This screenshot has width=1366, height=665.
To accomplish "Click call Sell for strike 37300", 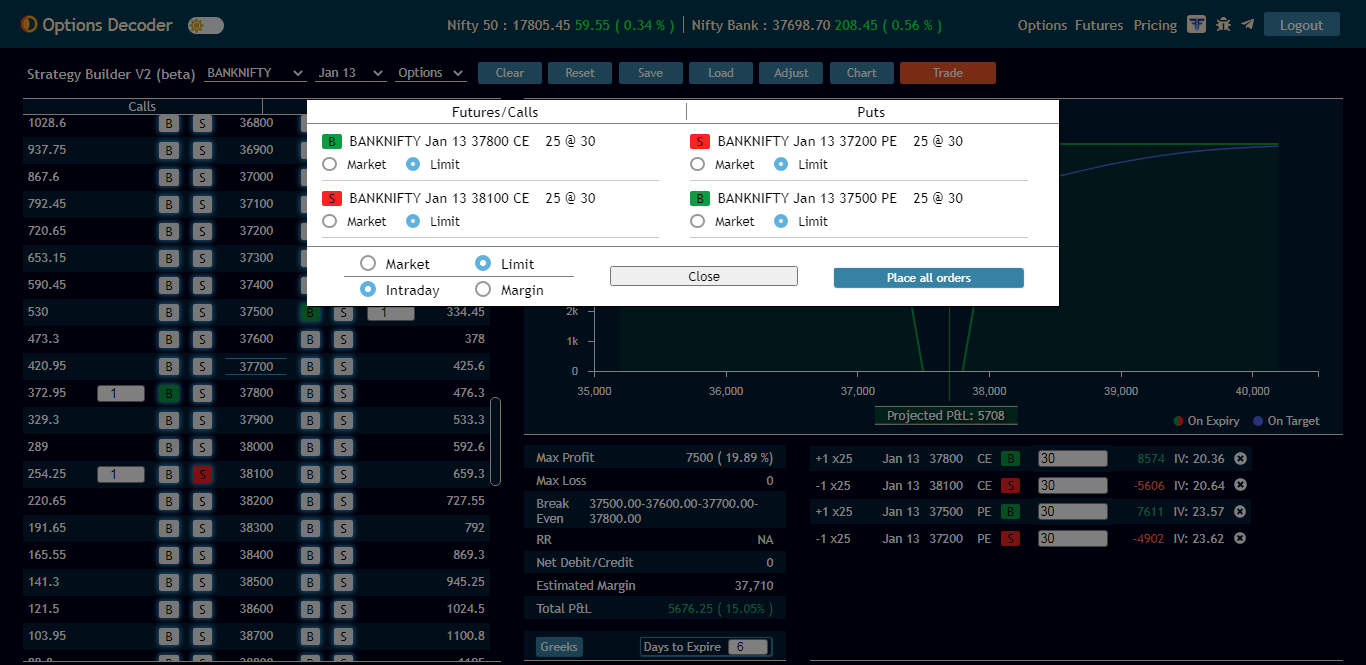I will (202, 258).
